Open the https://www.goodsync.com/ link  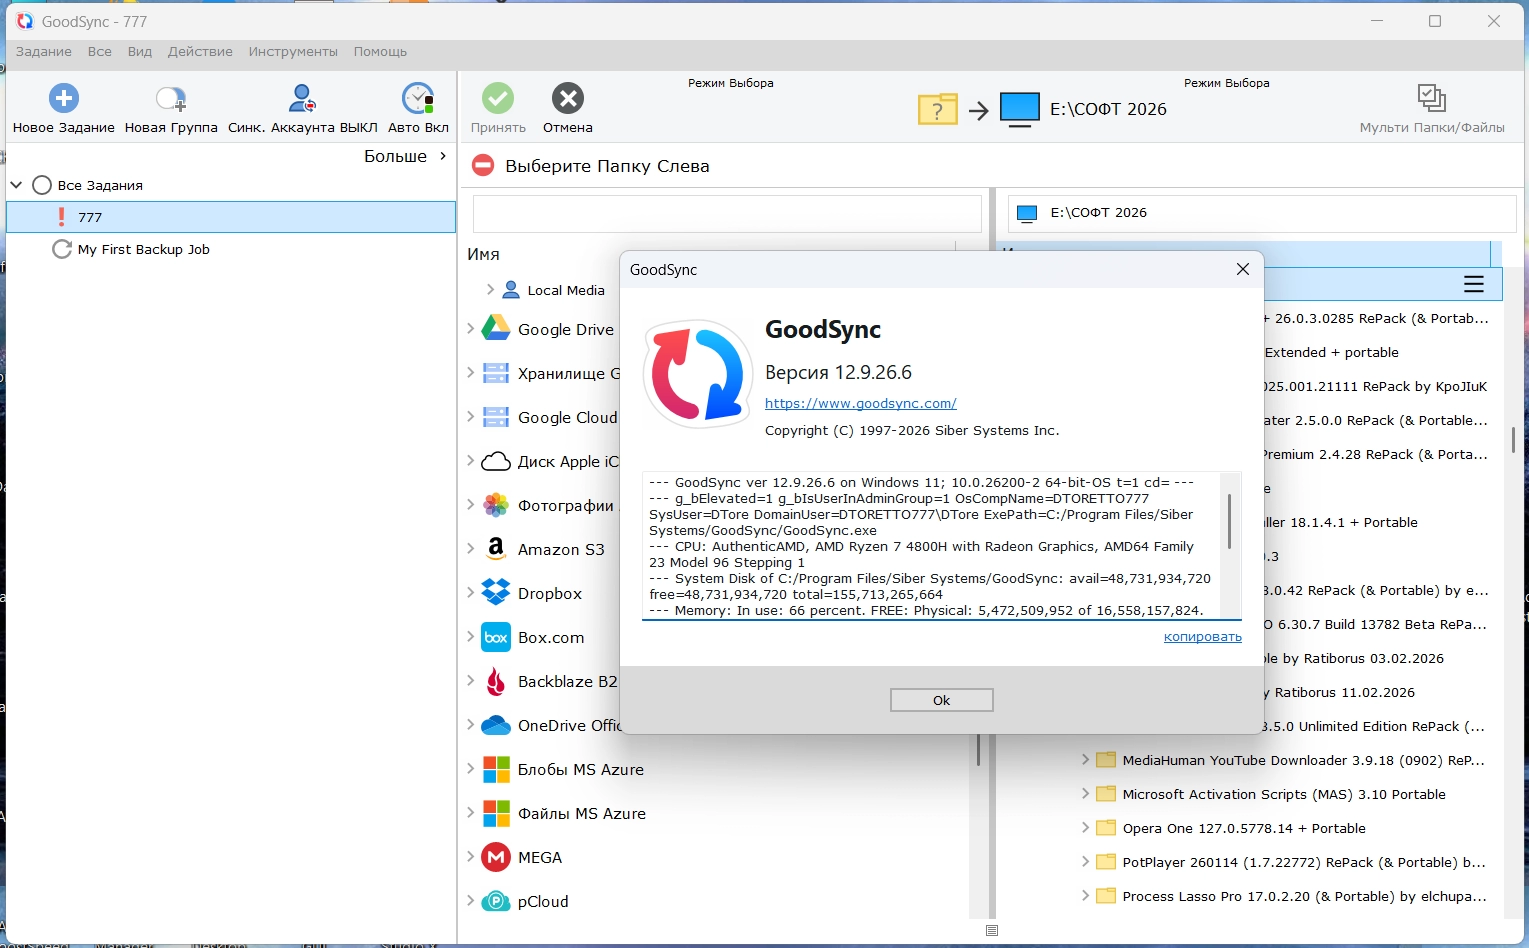(861, 403)
